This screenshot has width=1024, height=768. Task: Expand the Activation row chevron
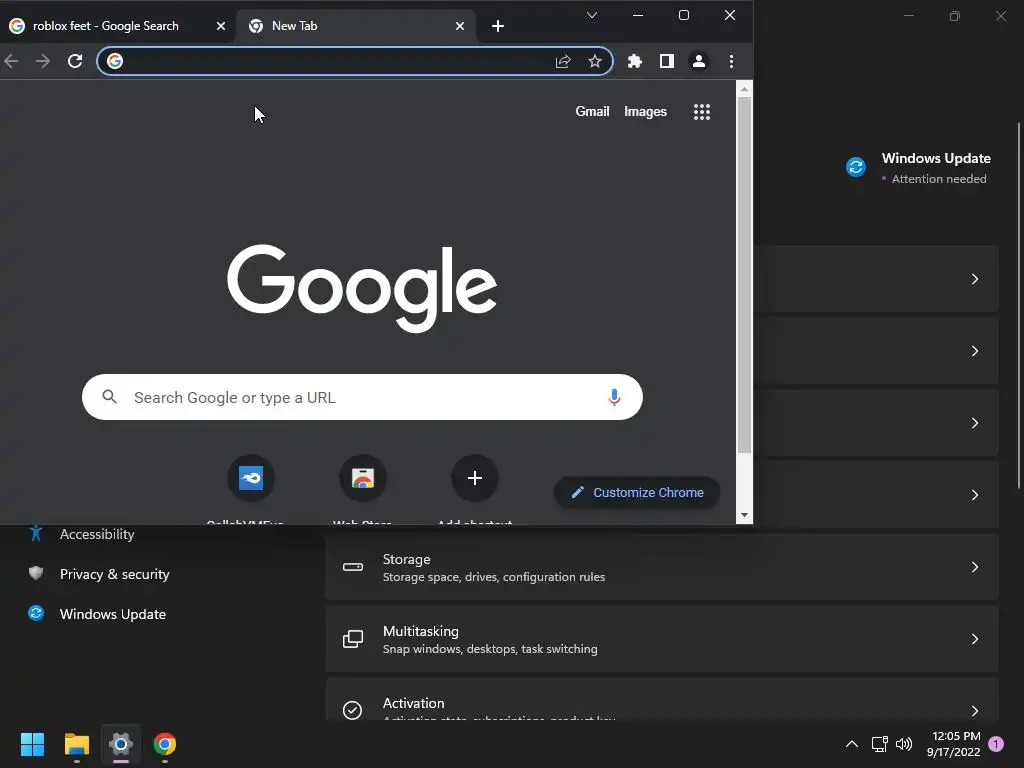pyautogui.click(x=974, y=711)
